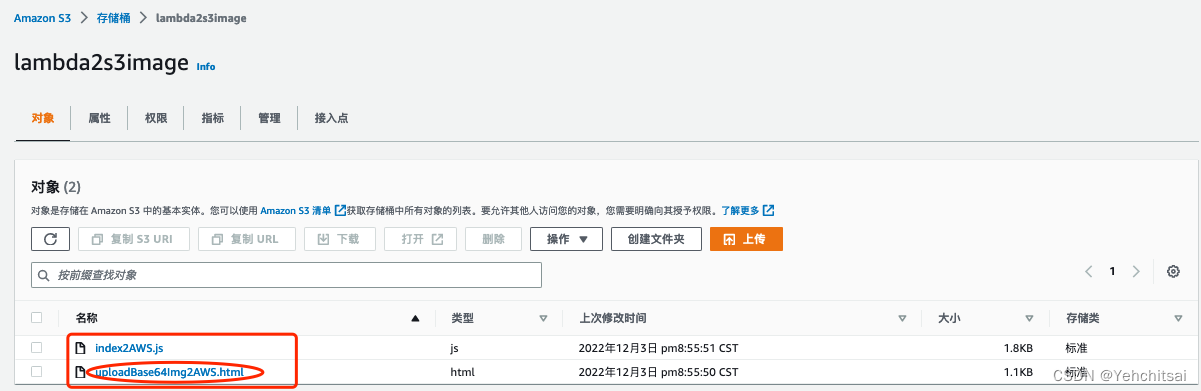Open the 类型 column filter arrow
Image resolution: width=1201 pixels, height=391 pixels.
543,318
